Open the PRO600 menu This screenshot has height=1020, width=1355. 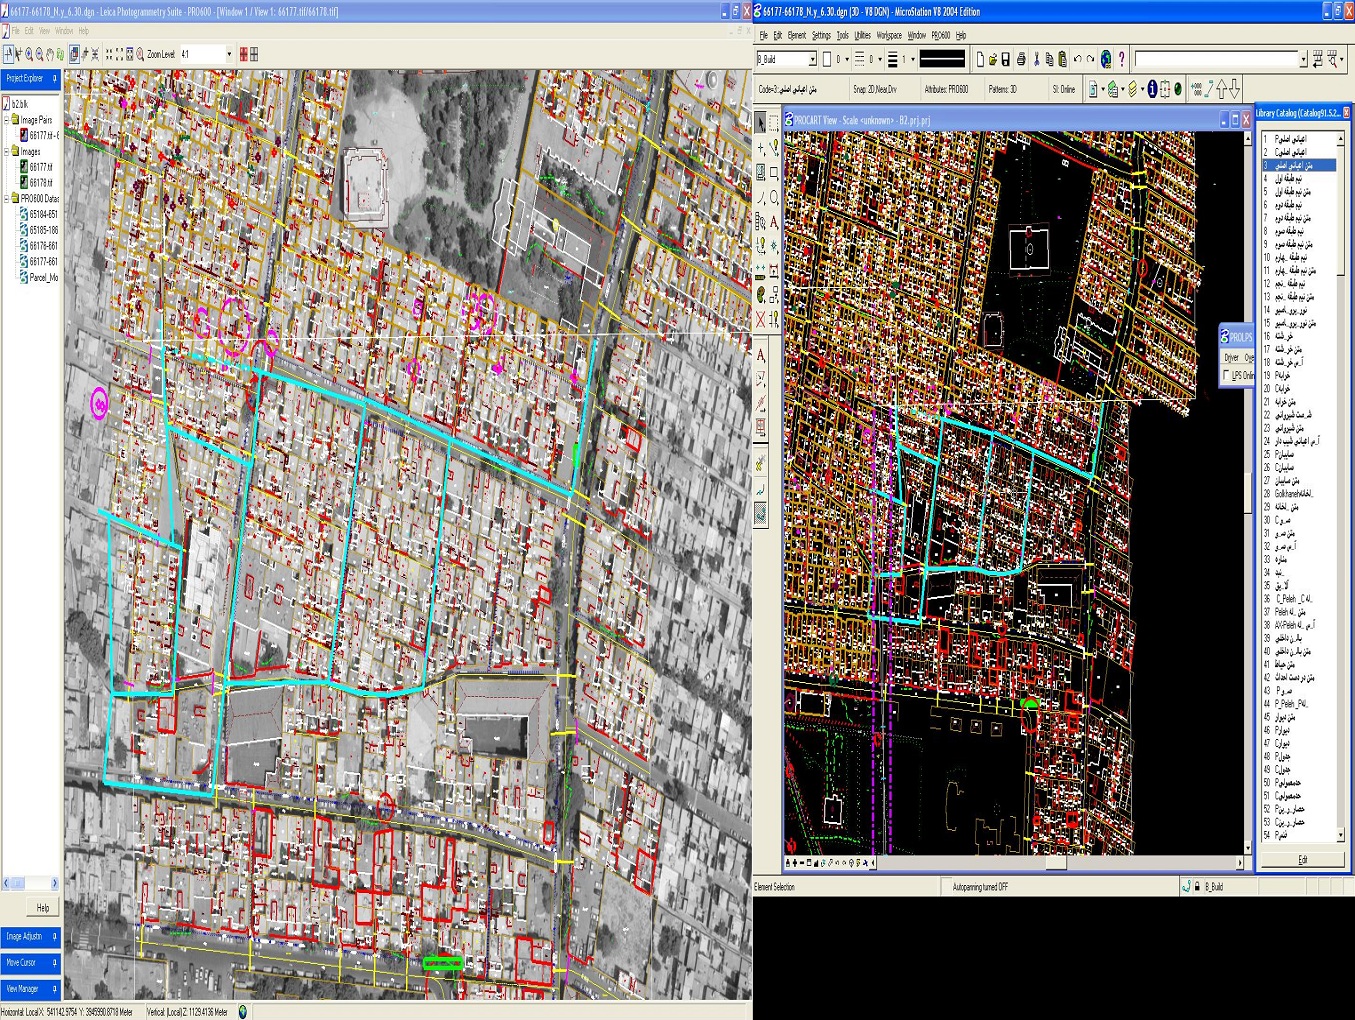940,35
